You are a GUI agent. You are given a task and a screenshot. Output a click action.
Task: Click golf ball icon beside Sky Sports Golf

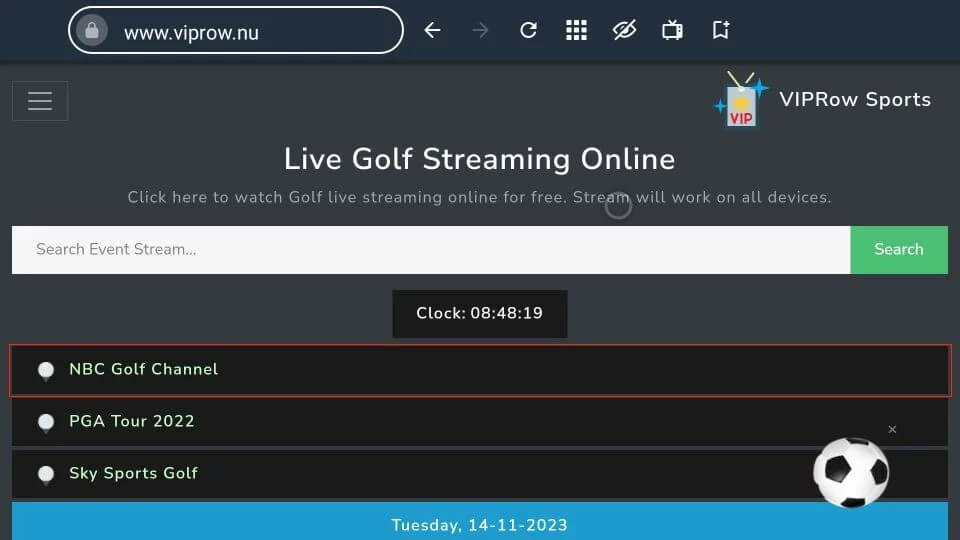[x=46, y=474]
